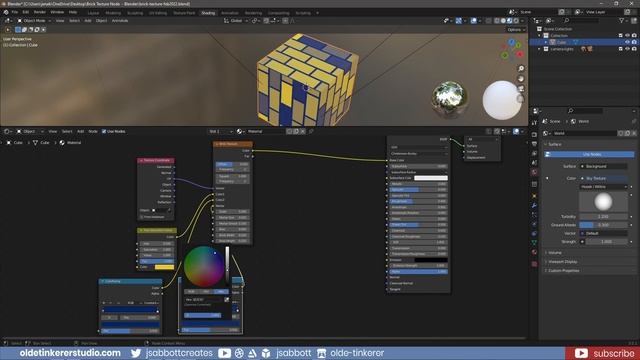
Task: Click the outliner search field
Action: tap(582, 20)
